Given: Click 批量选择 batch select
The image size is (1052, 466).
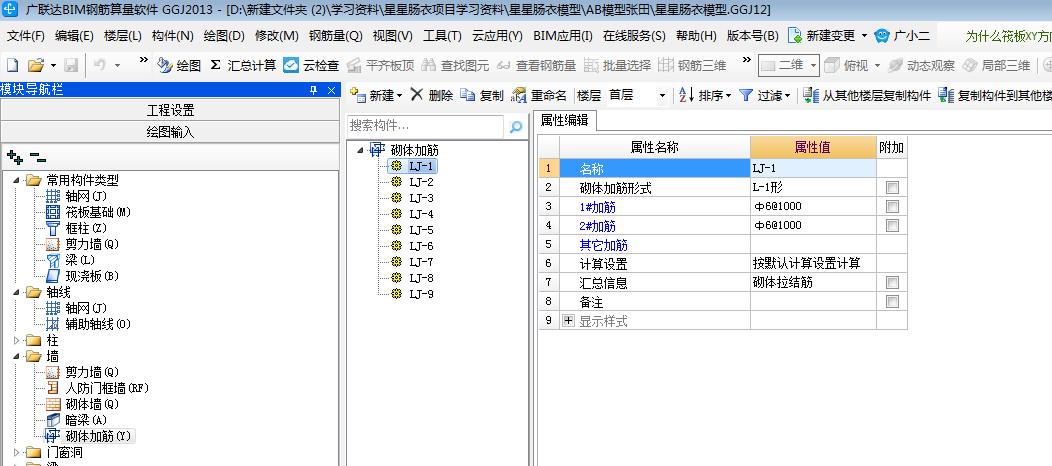Looking at the screenshot, I should click(x=617, y=66).
